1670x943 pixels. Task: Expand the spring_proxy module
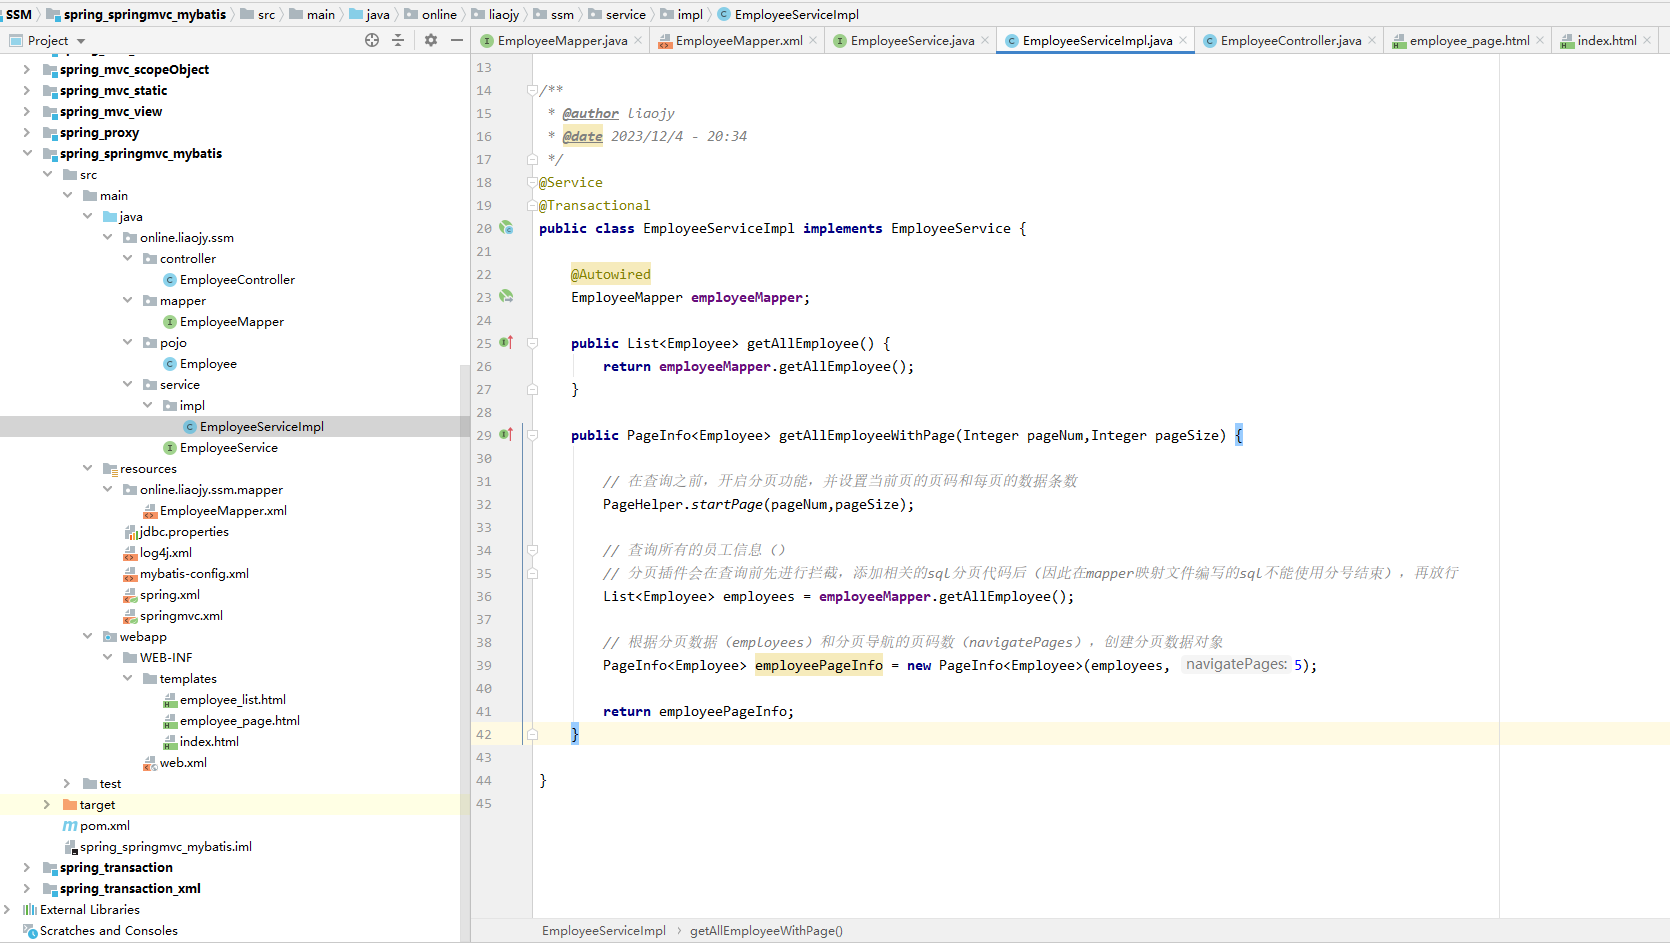27,132
